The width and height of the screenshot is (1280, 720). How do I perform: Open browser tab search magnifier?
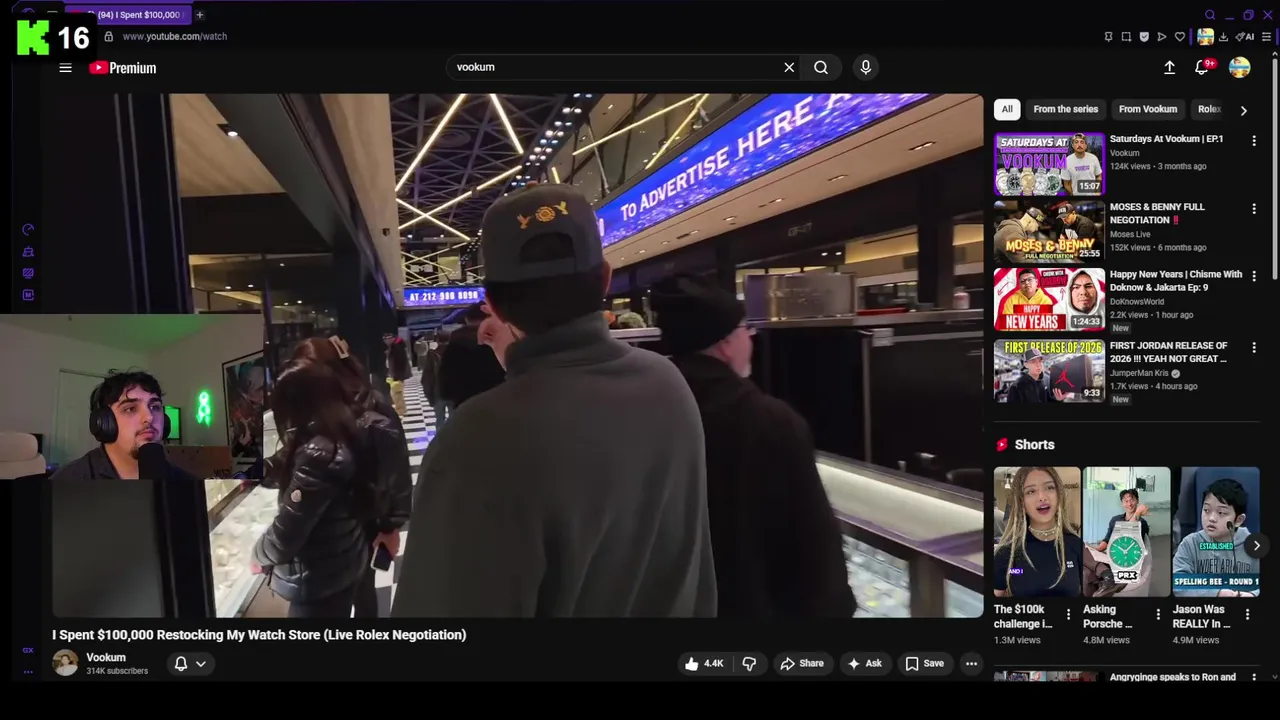(1210, 15)
